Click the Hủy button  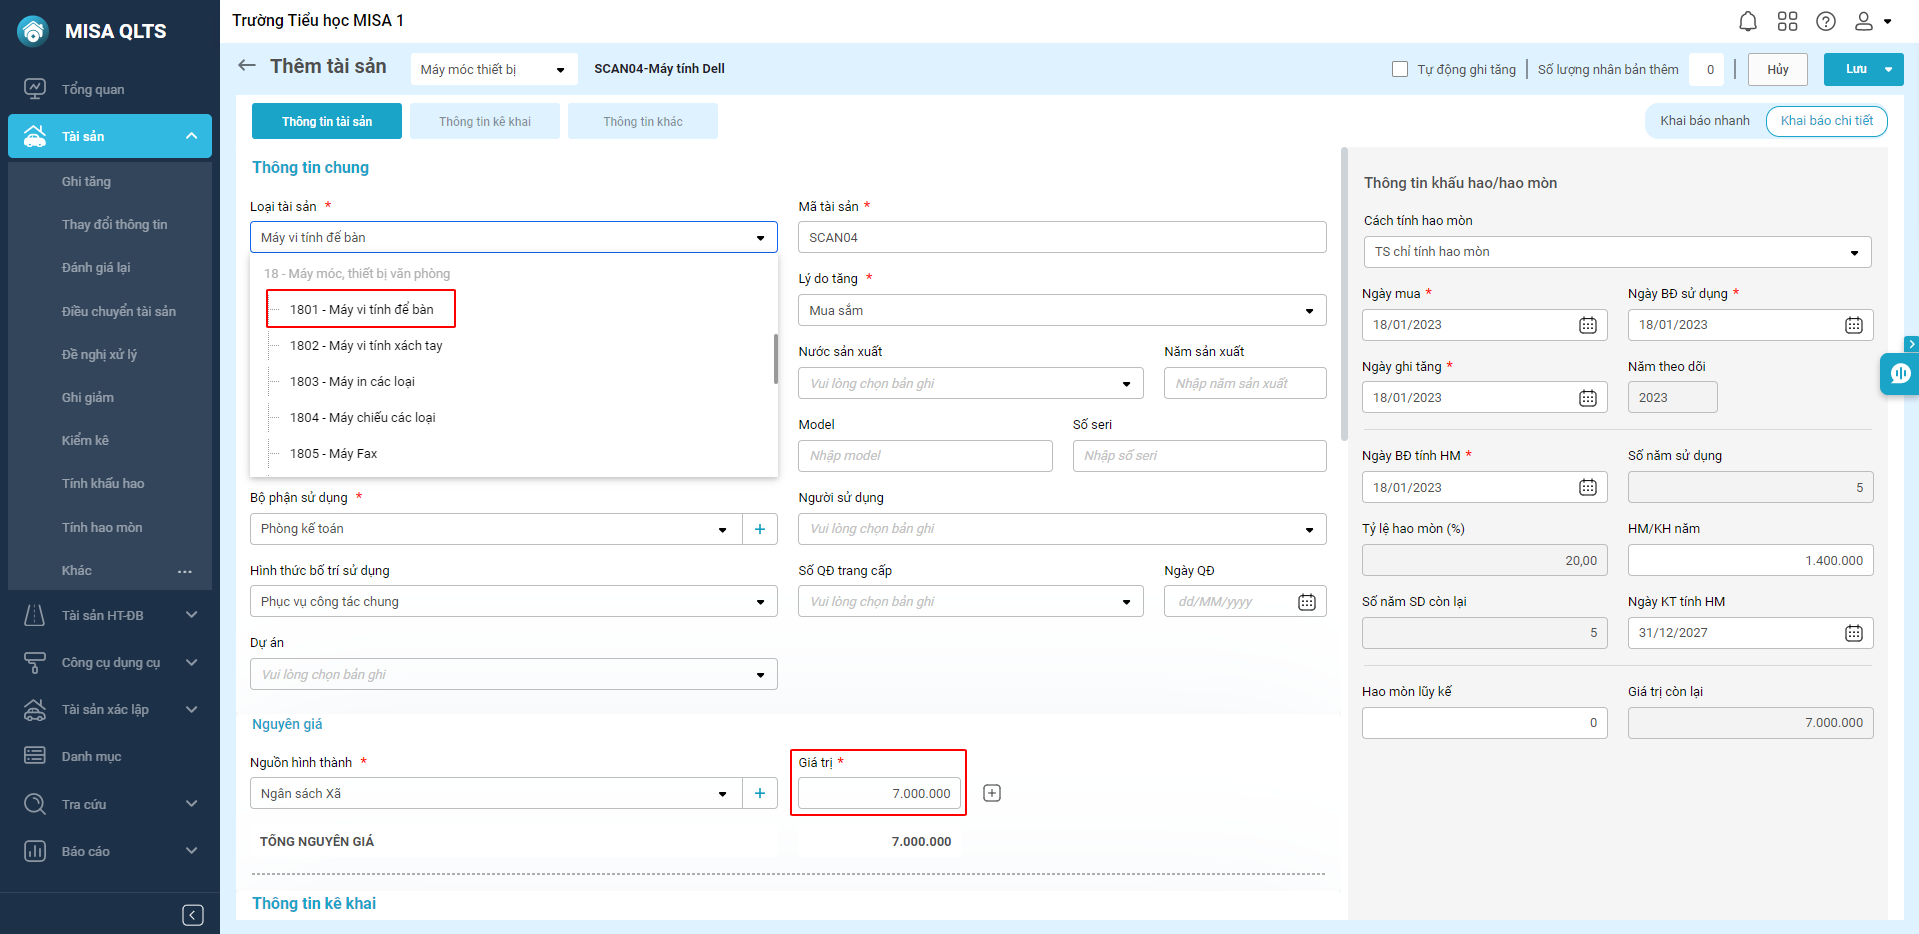1777,69
